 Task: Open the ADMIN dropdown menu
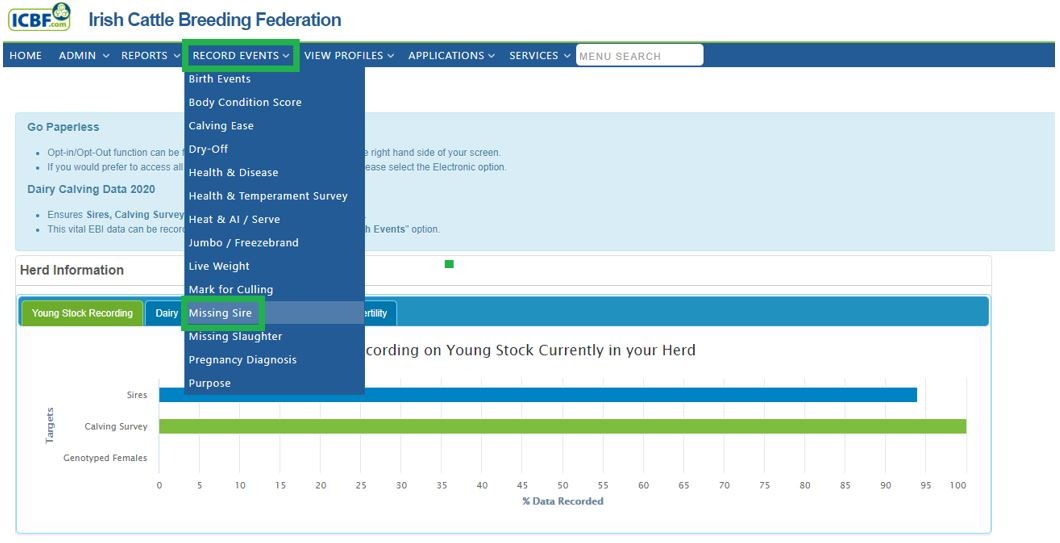84,55
